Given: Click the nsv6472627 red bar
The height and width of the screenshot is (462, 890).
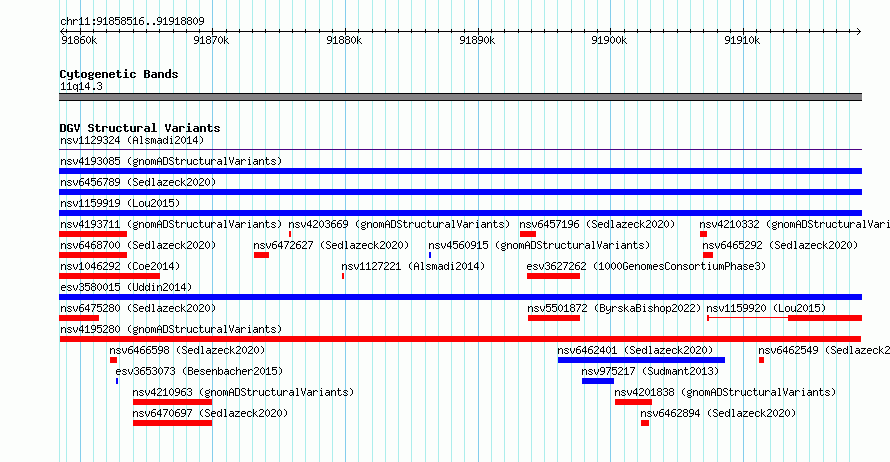Looking at the screenshot, I should point(261,255).
